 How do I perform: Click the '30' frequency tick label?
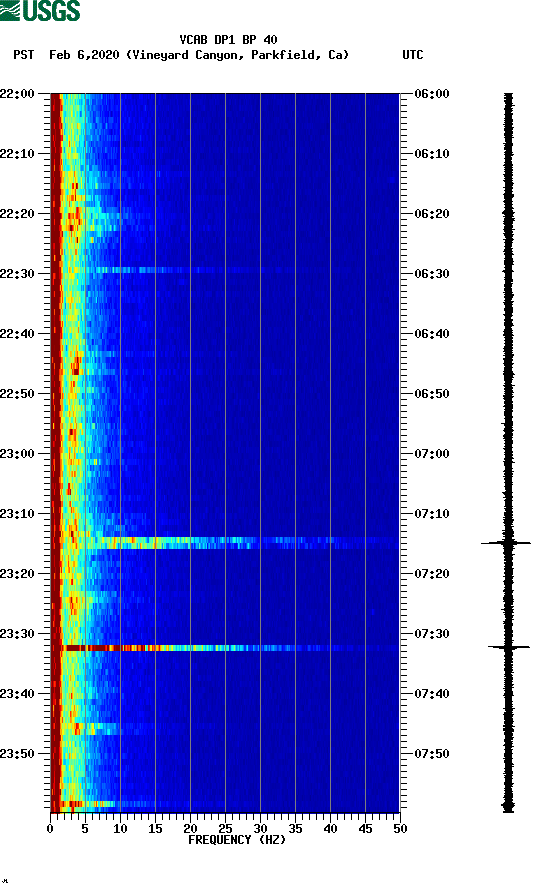coord(260,829)
